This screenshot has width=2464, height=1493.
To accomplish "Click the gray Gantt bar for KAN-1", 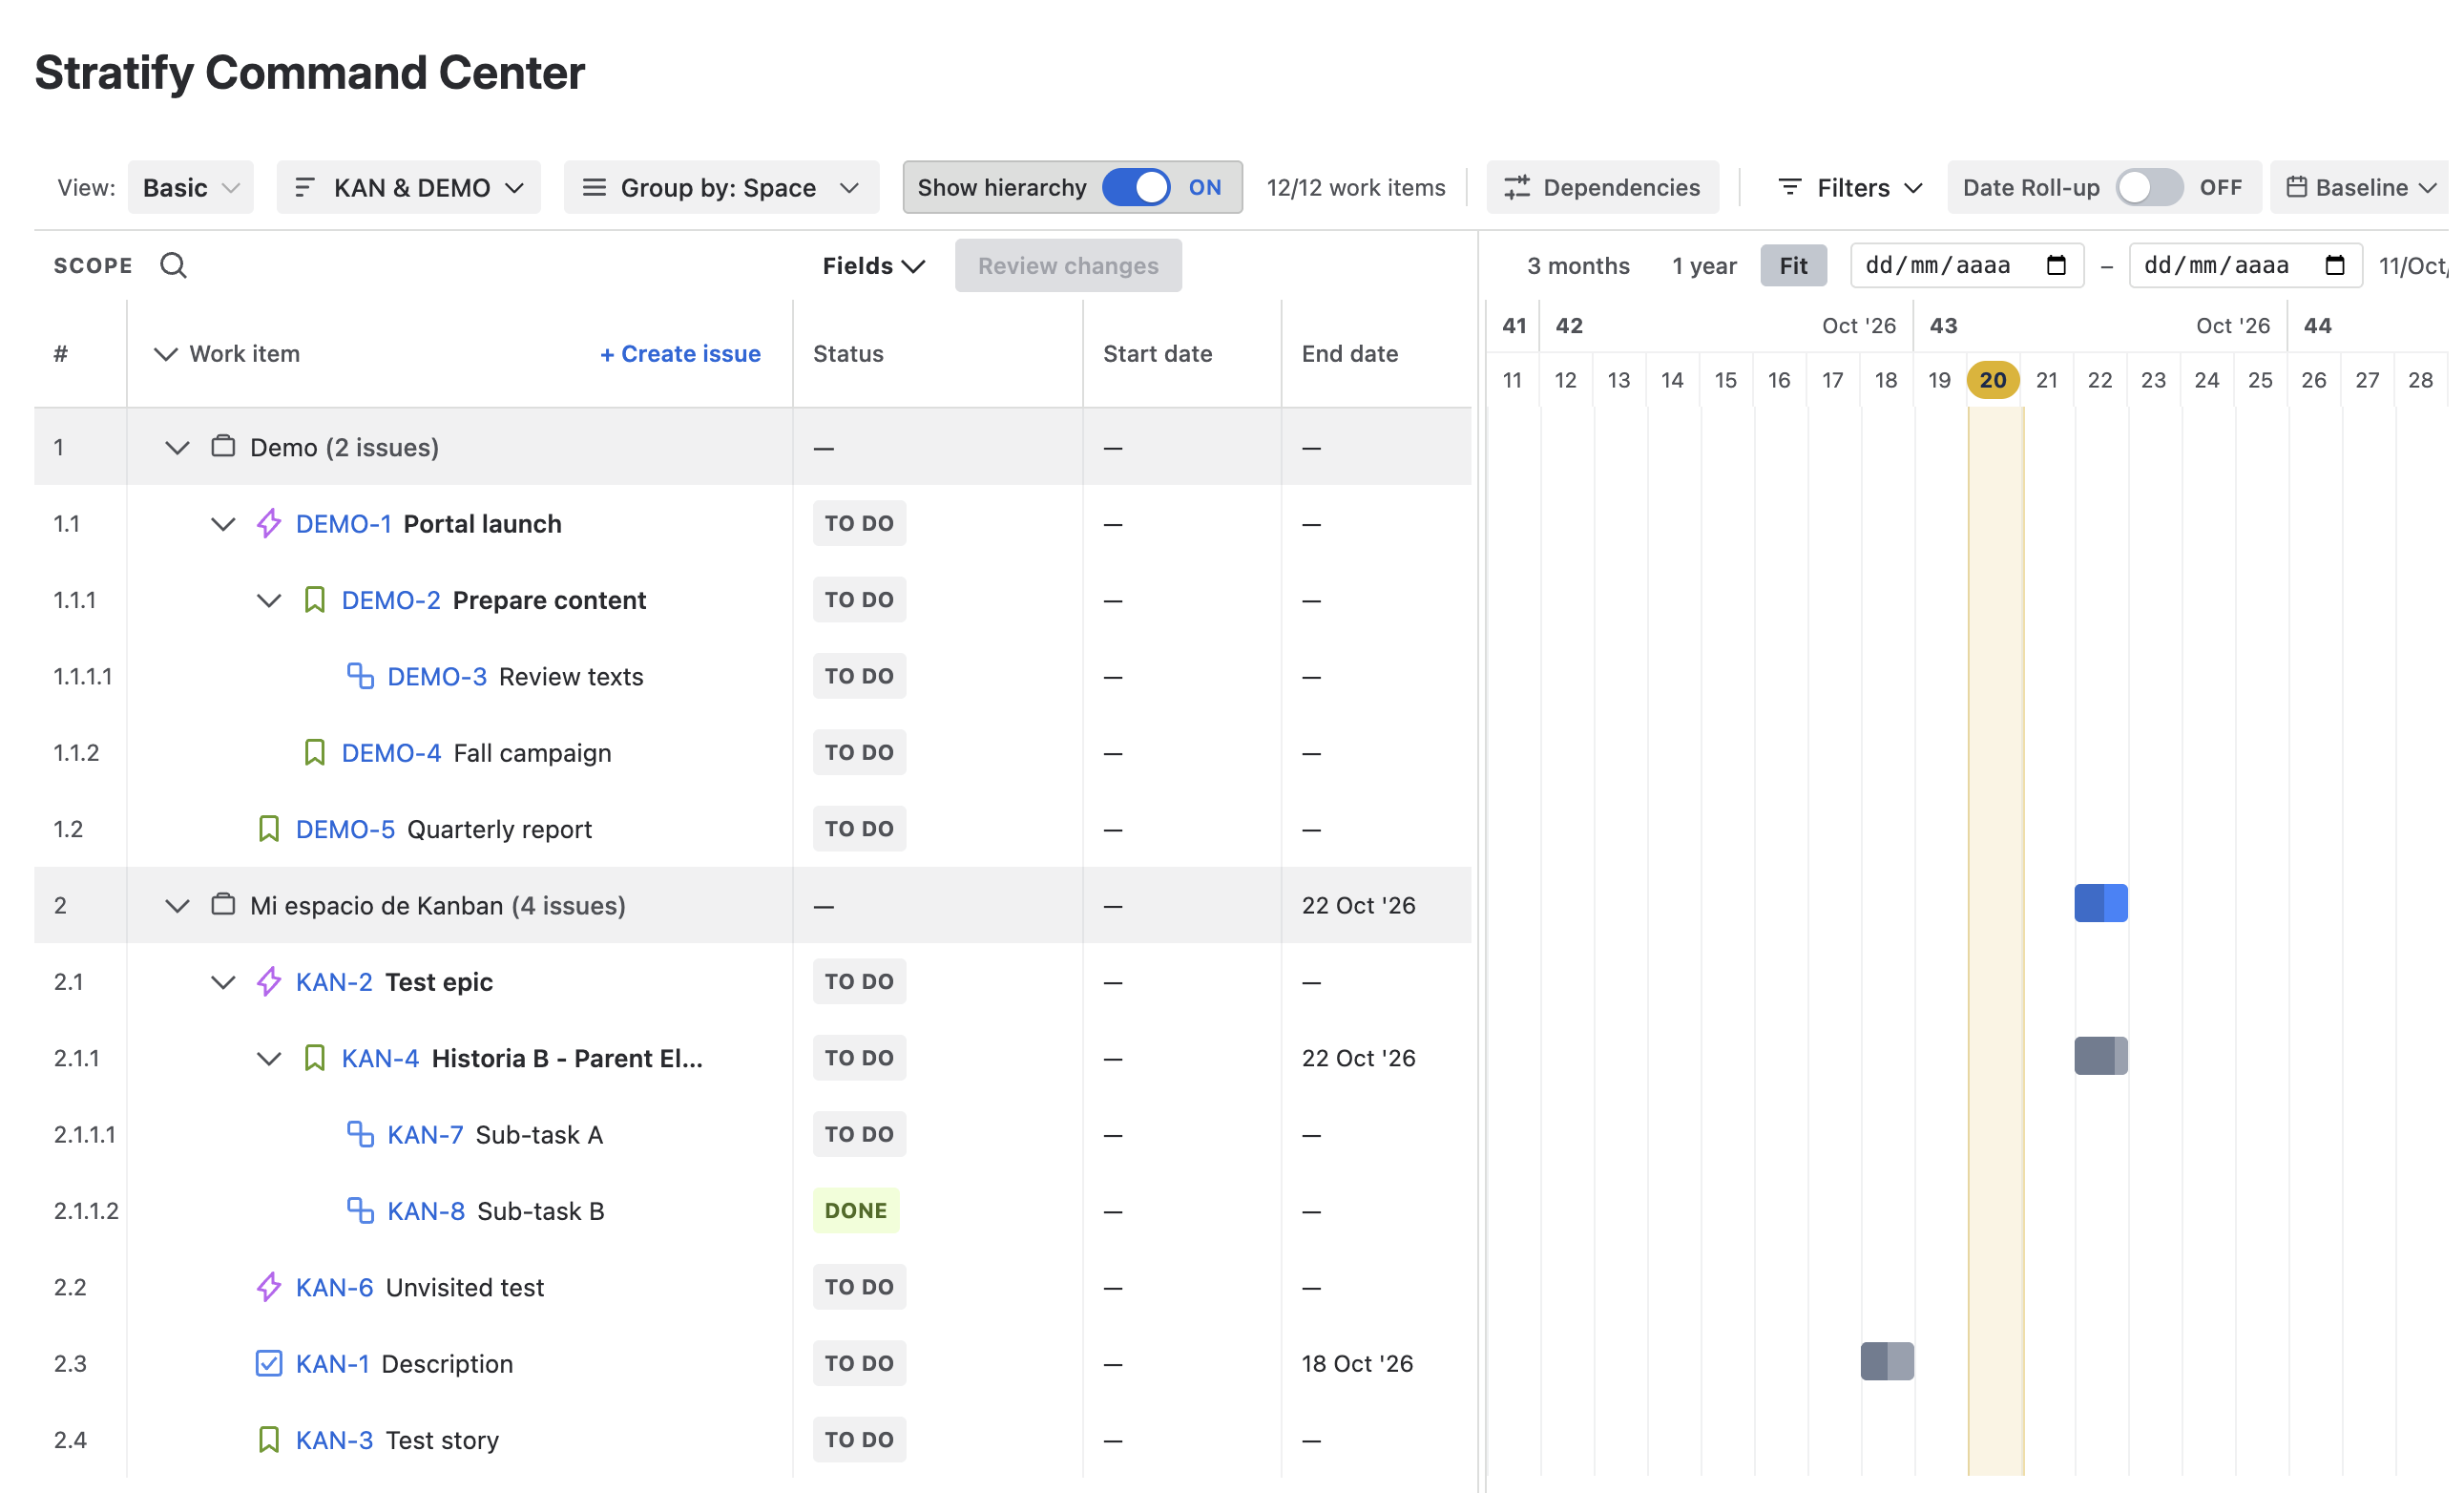I will click(x=1887, y=1361).
